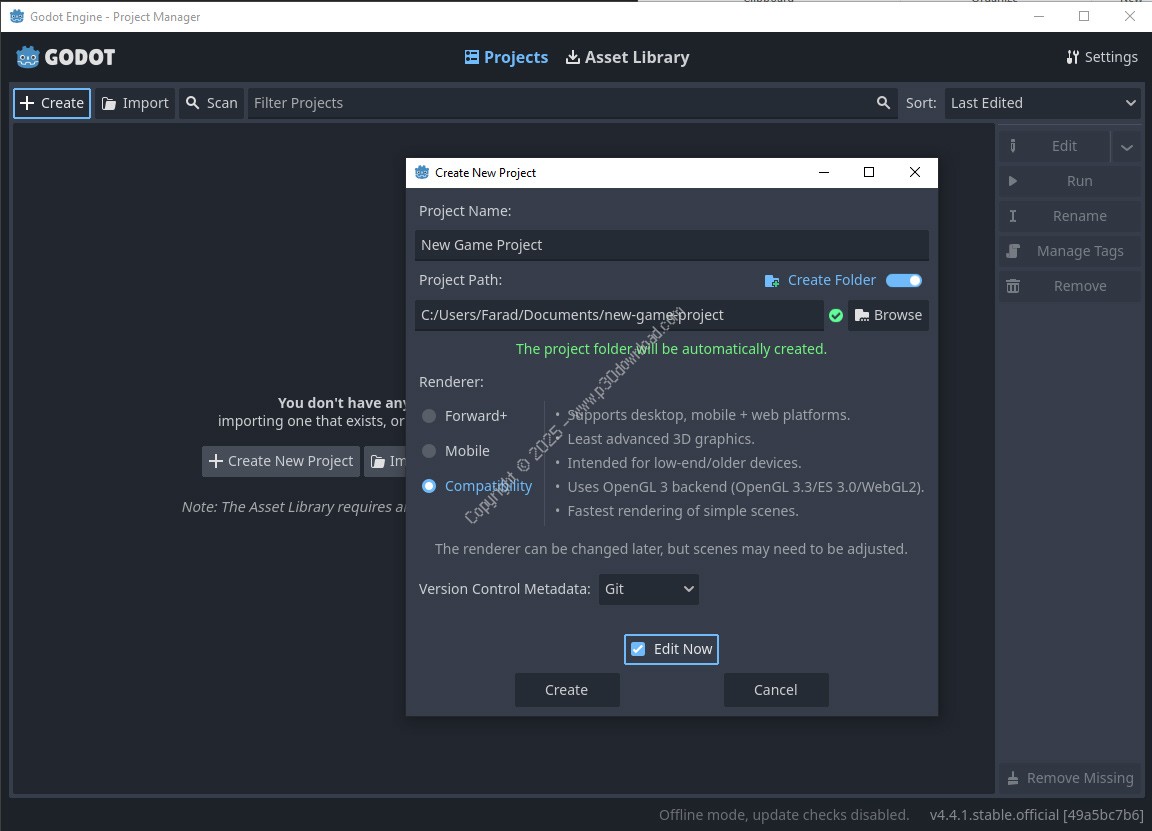Expand the chevron next to the Edit button
Viewport: 1152px width, 831px height.
1126,146
